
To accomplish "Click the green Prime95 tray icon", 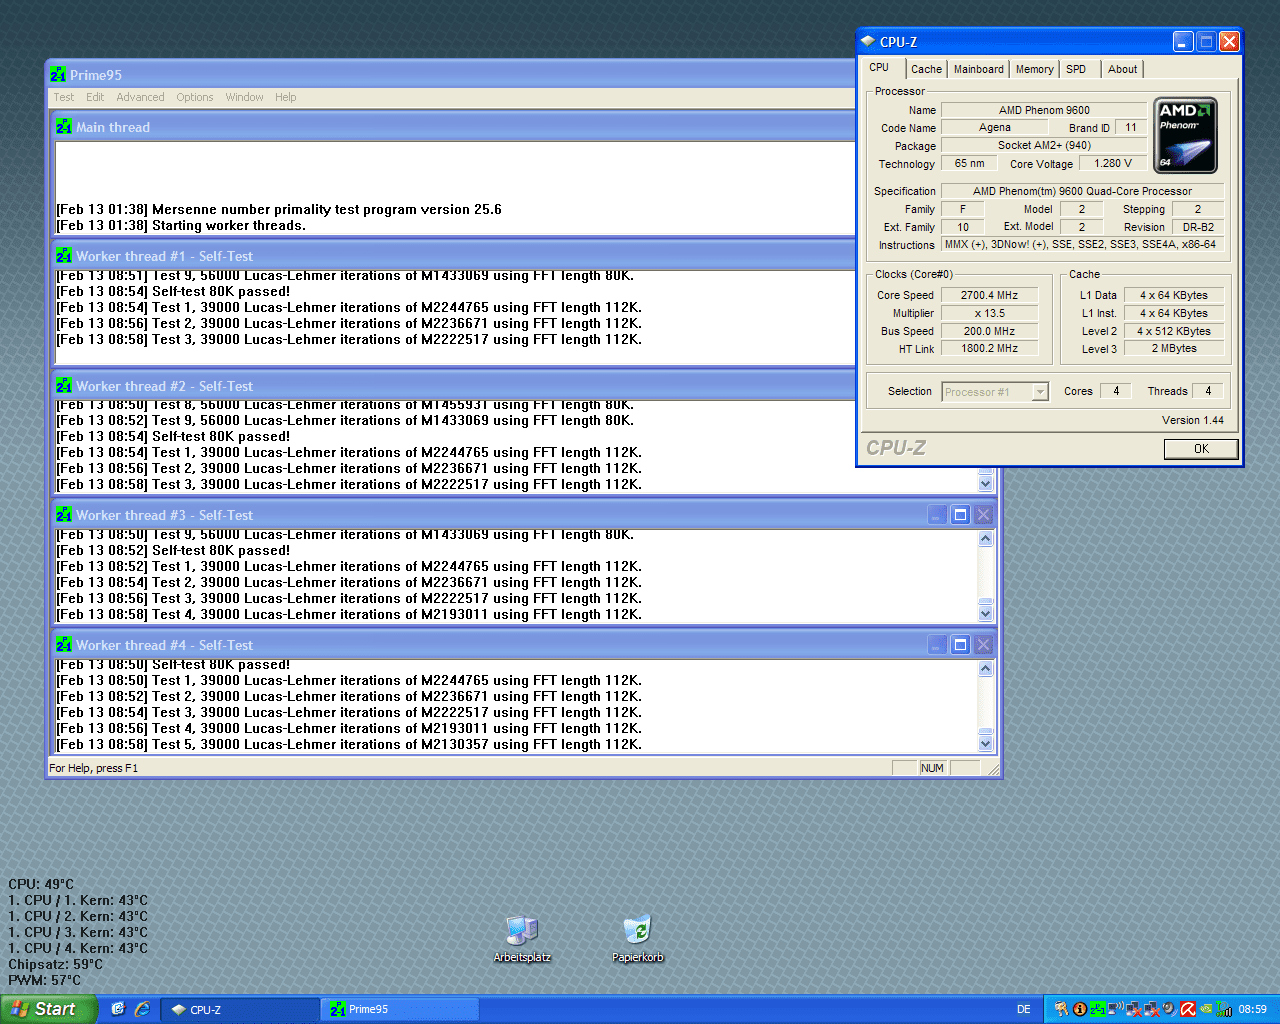I will [x=1098, y=1009].
